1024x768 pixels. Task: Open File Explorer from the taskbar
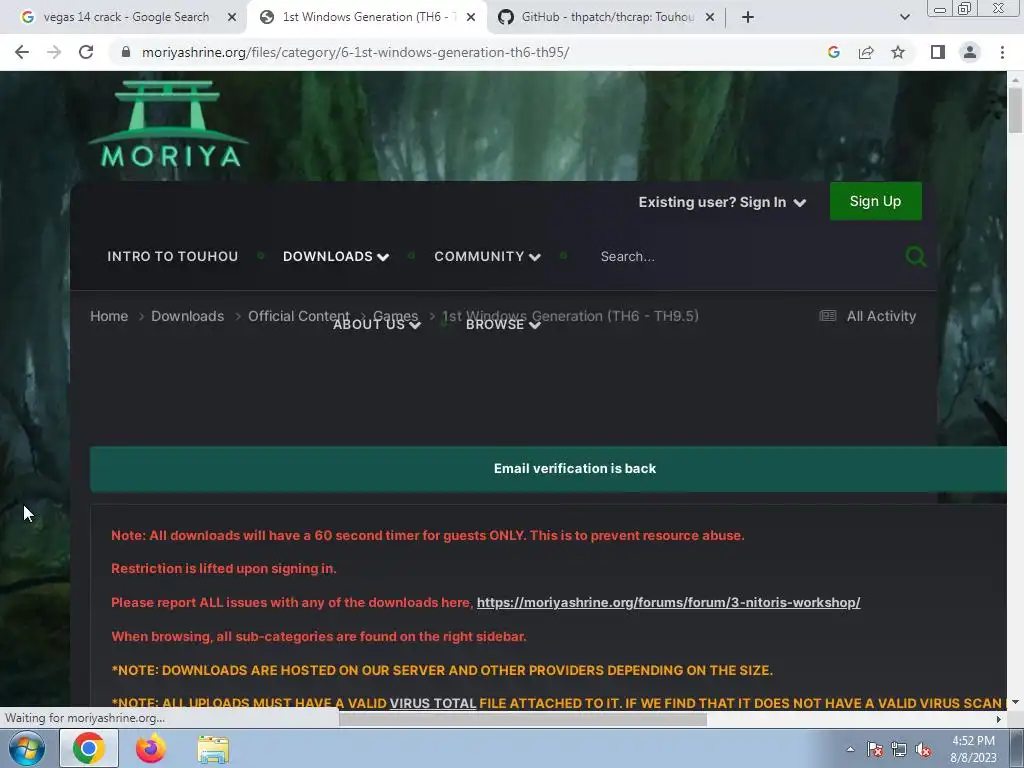coord(213,750)
